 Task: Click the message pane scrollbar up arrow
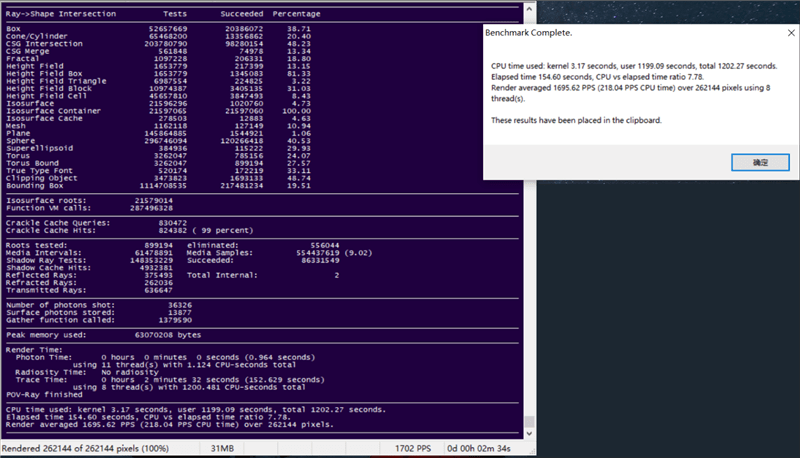click(529, 9)
